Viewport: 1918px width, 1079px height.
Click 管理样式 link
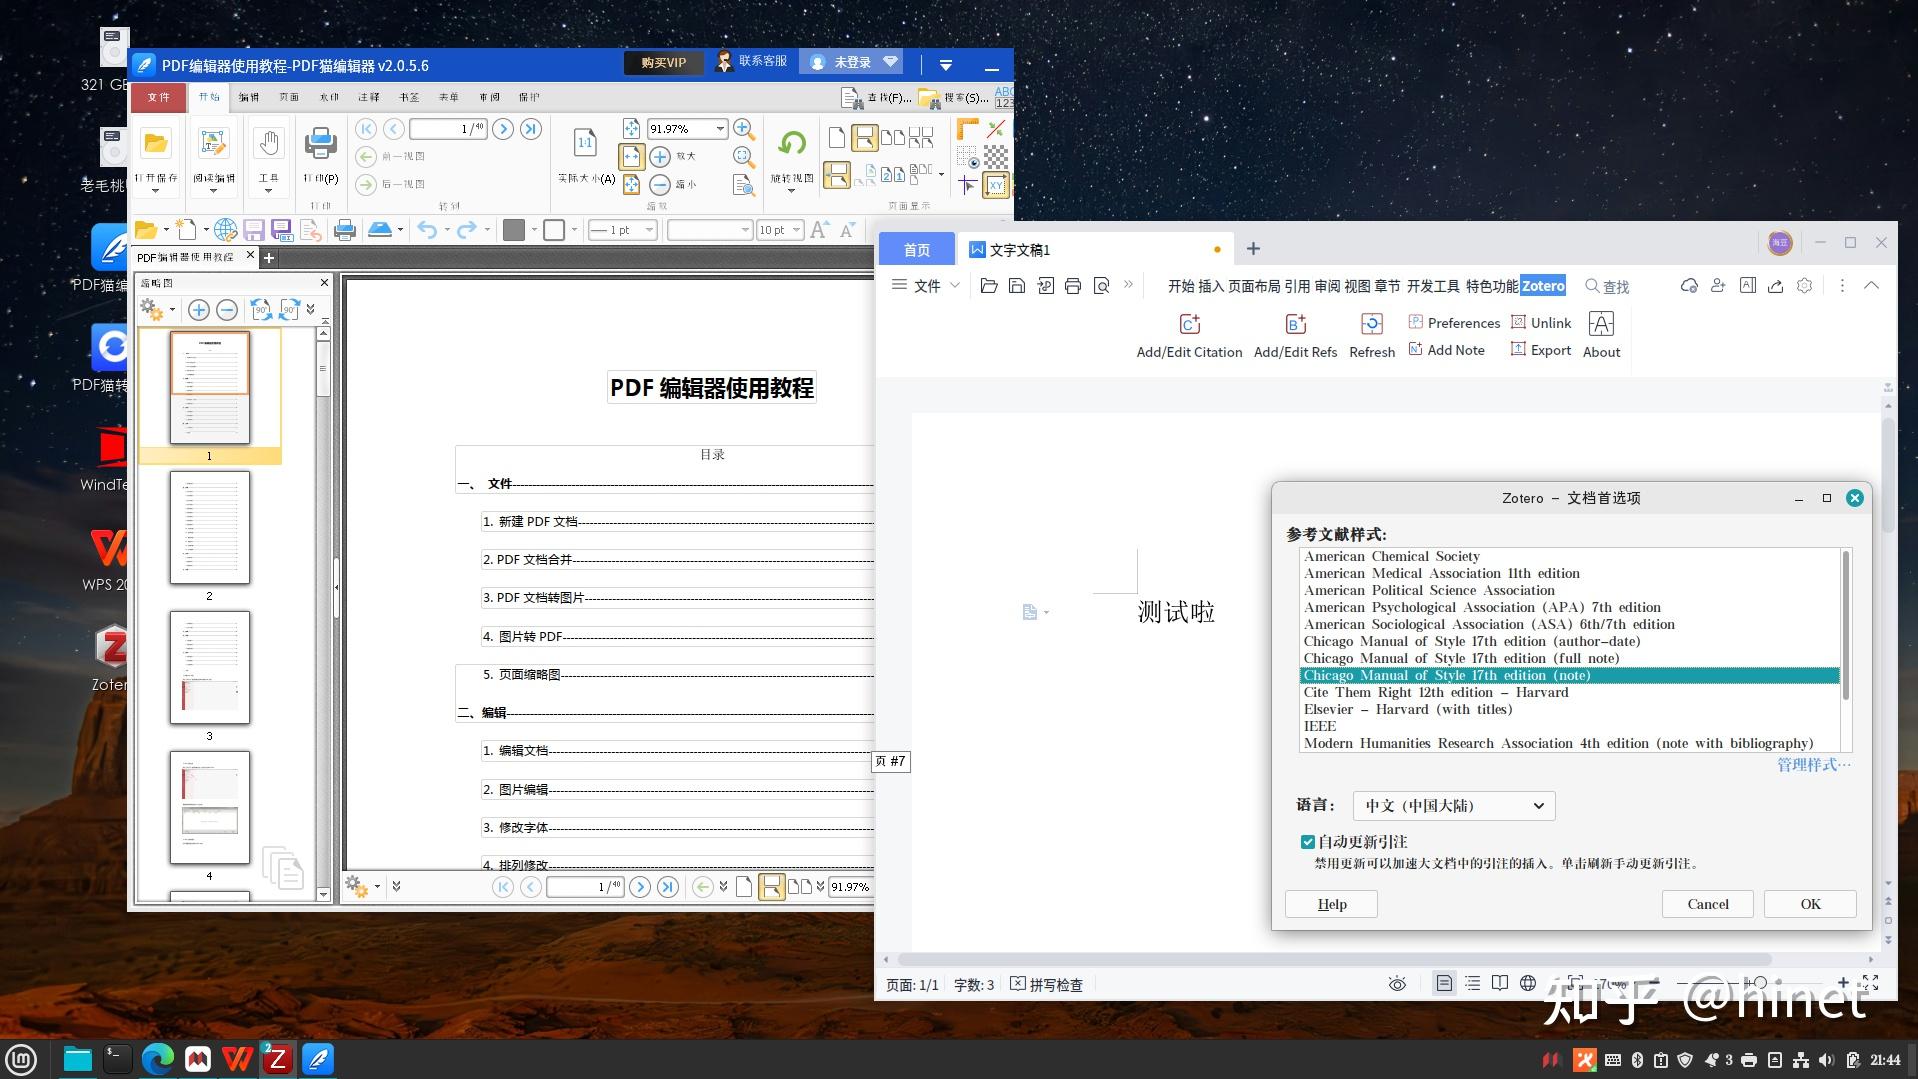click(x=1814, y=765)
